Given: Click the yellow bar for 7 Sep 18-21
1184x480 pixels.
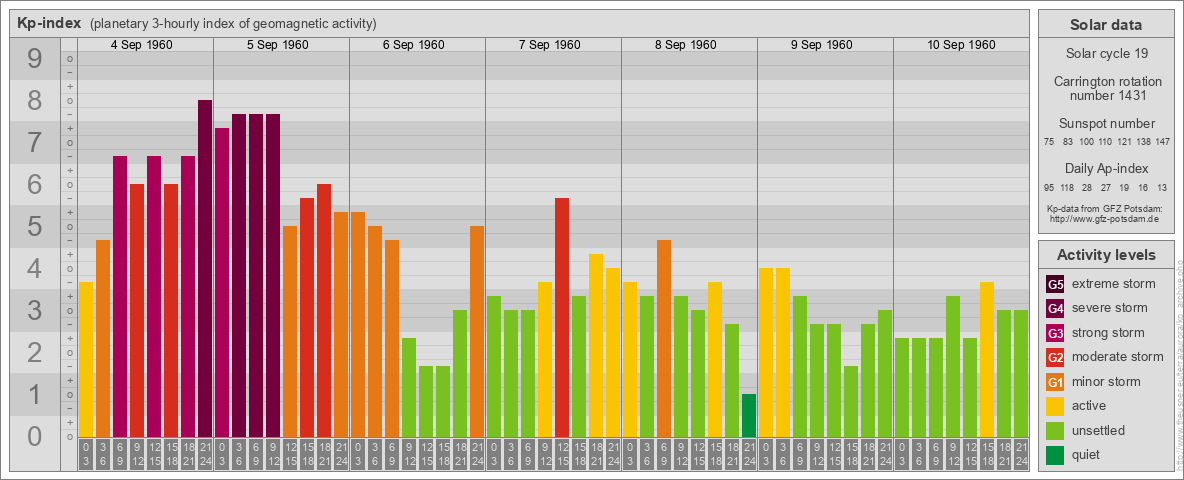Looking at the screenshot, I should tap(596, 345).
